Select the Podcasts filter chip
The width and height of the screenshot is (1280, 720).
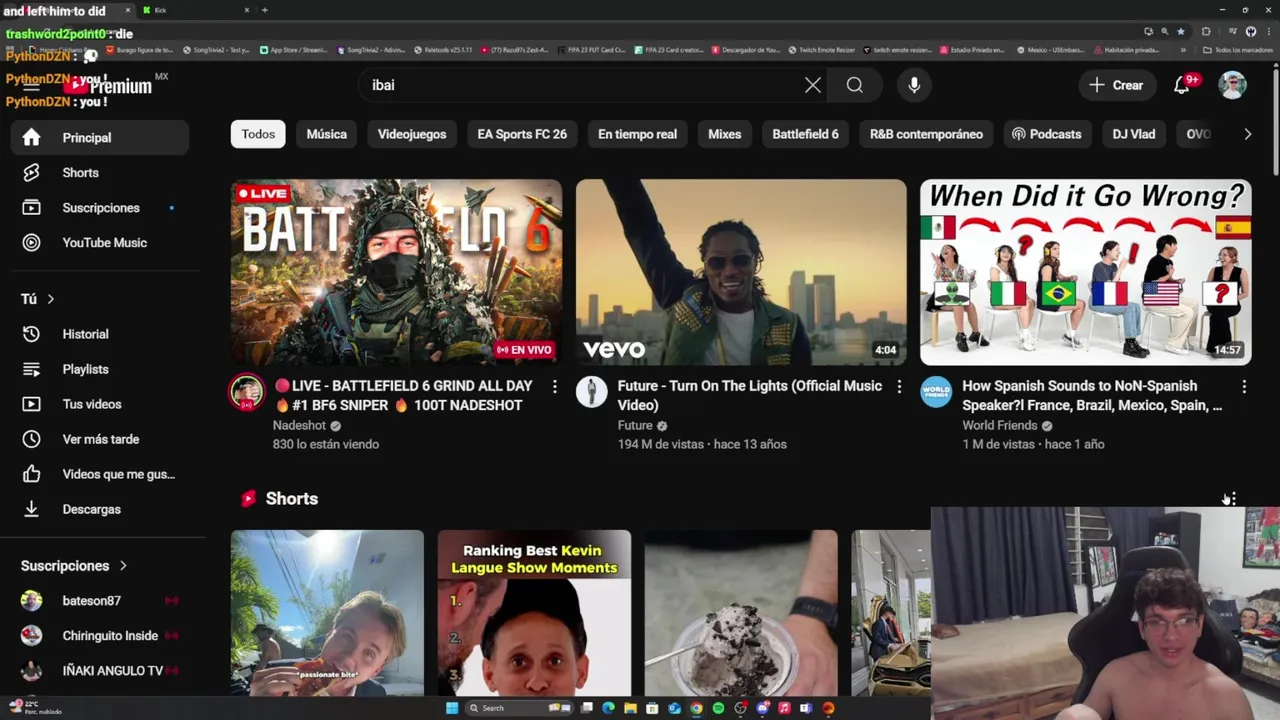1047,134
